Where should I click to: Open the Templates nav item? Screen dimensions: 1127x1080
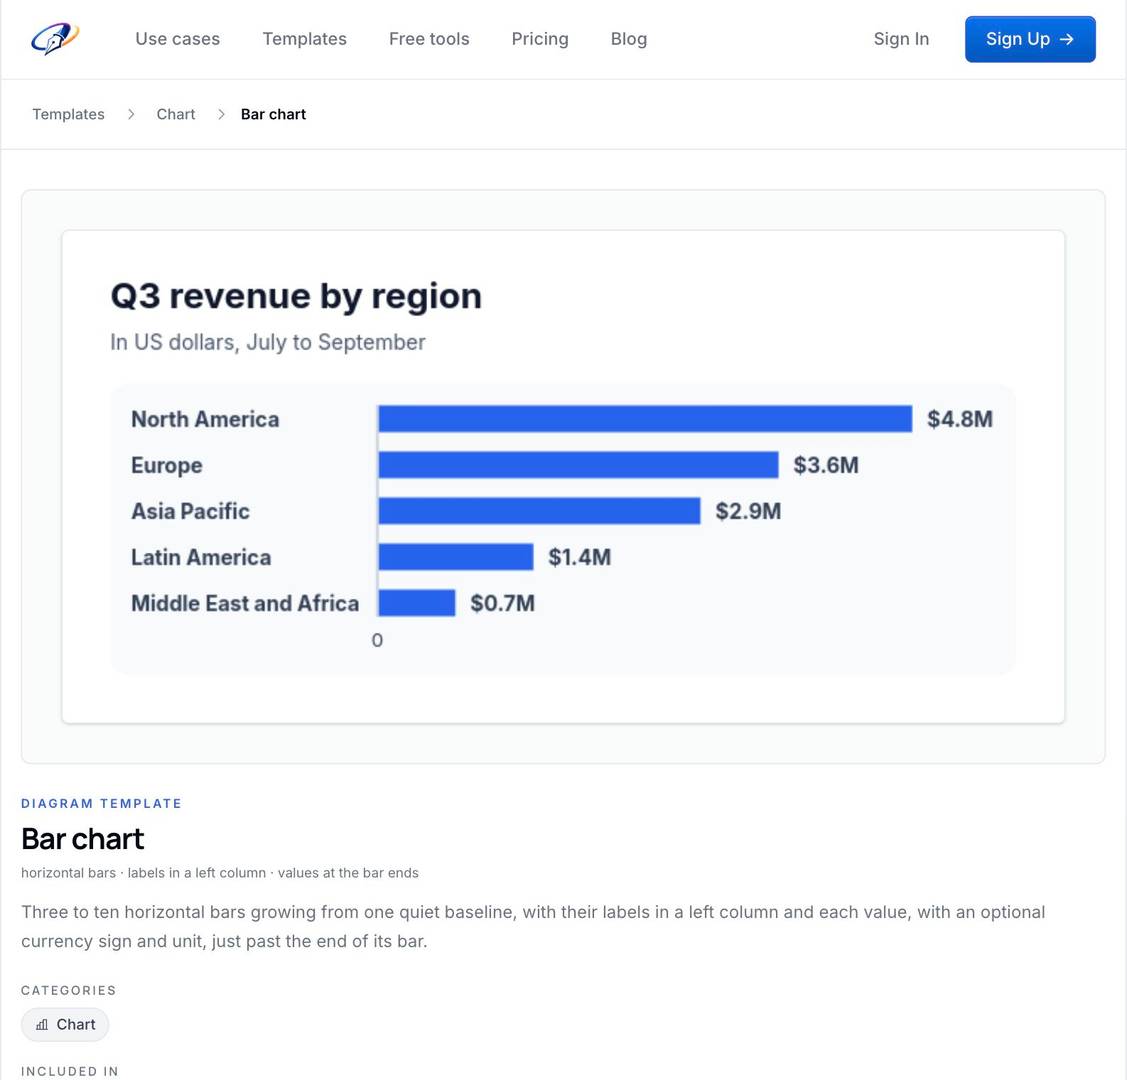305,39
